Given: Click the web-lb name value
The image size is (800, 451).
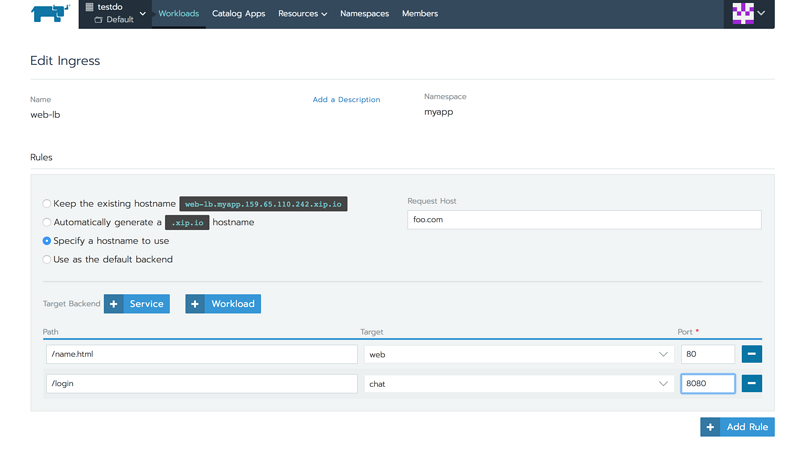Looking at the screenshot, I should point(45,115).
